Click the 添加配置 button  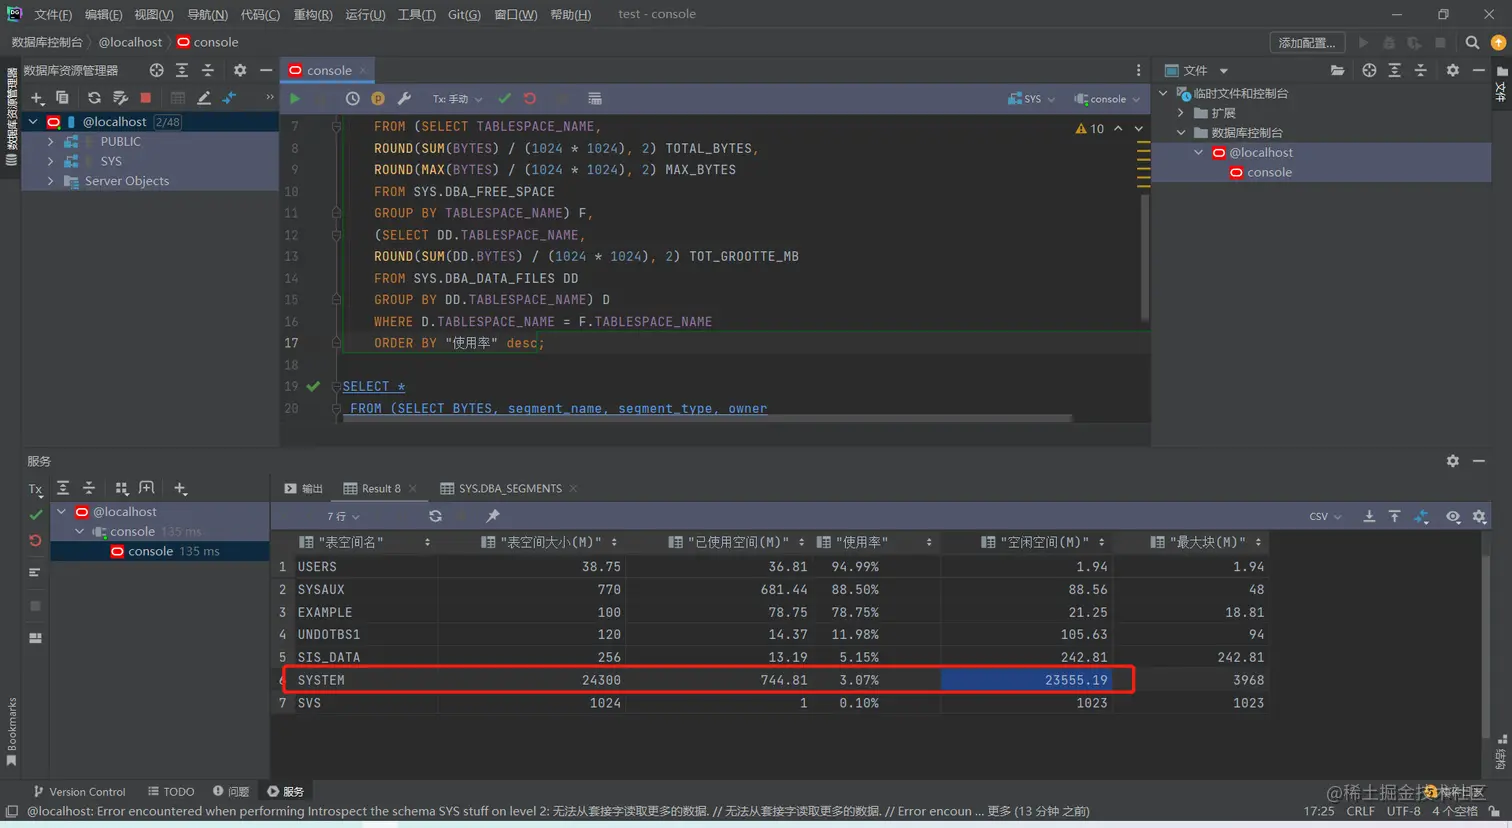click(x=1306, y=43)
